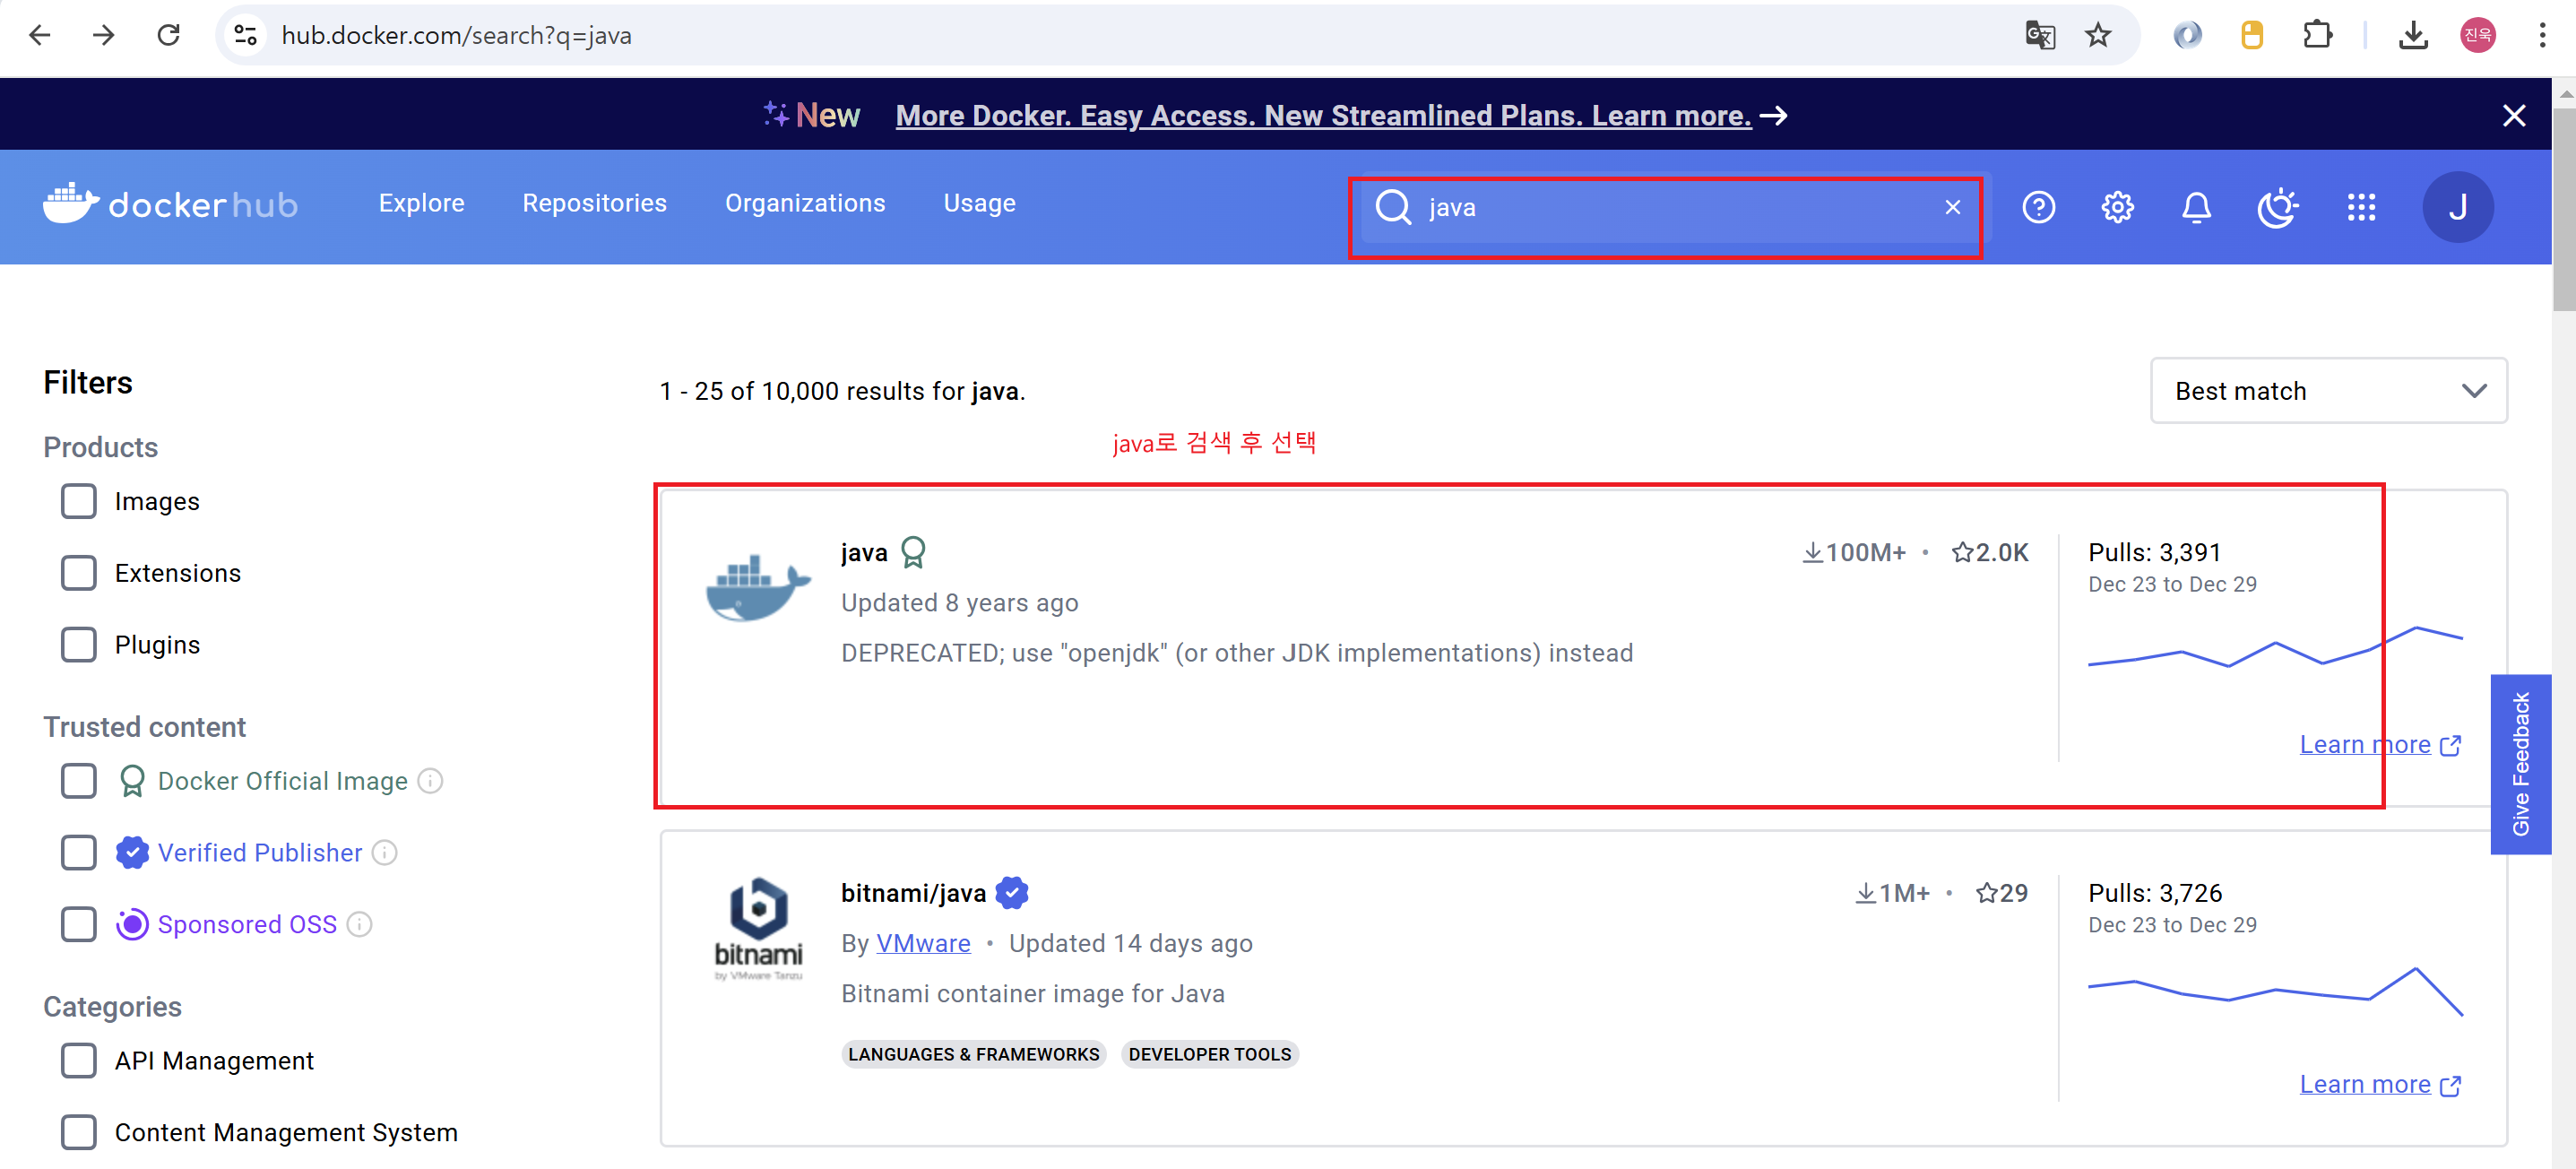
Task: Check the Images filter checkbox
Action: [79, 501]
